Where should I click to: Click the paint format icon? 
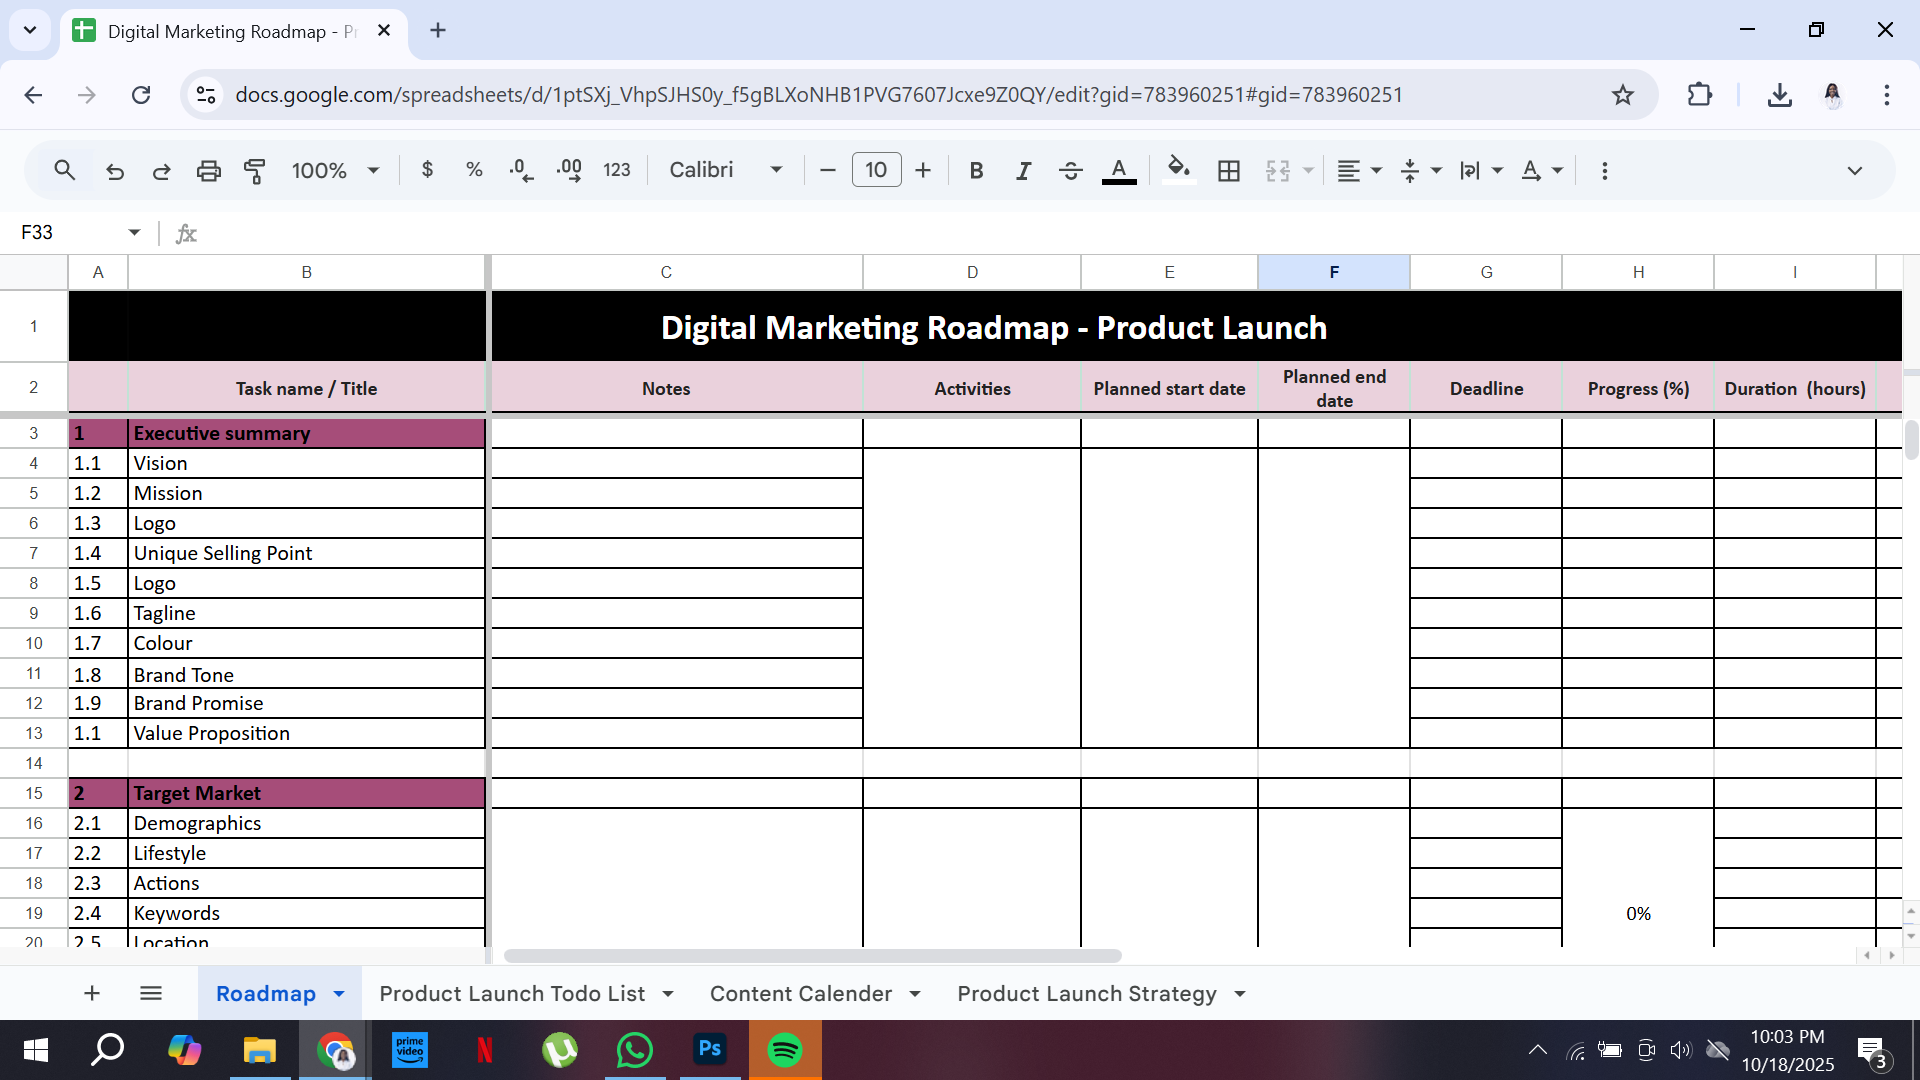coord(255,171)
